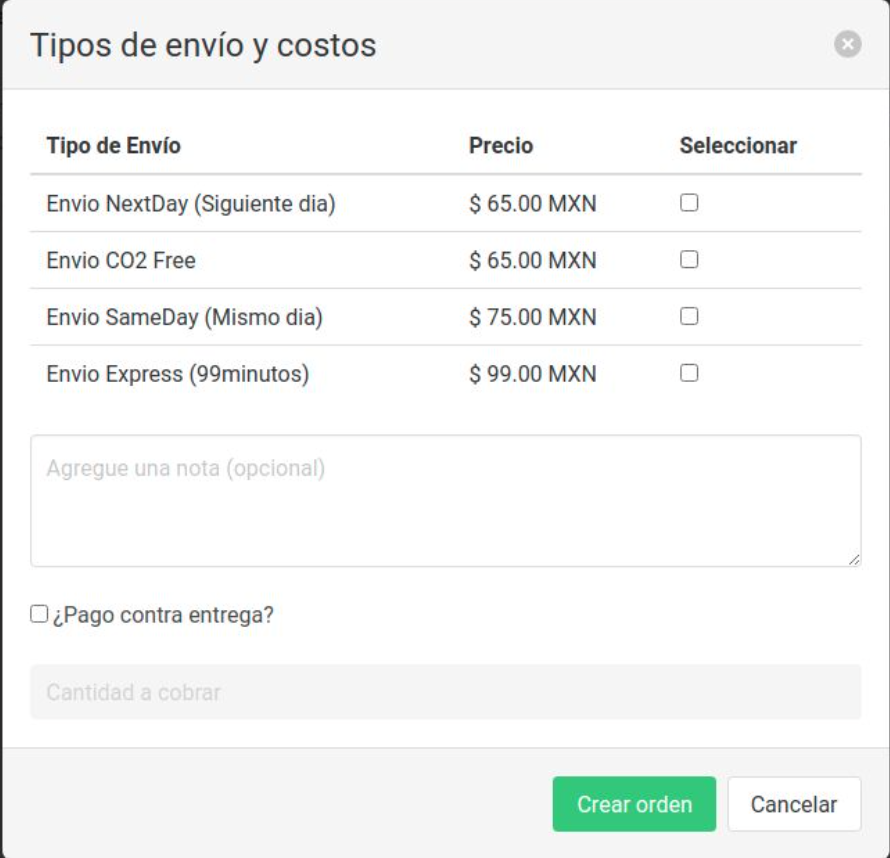This screenshot has height=858, width=890.
Task: Click the Envio NextDay (Siguiente dia) row label
Action: click(191, 204)
